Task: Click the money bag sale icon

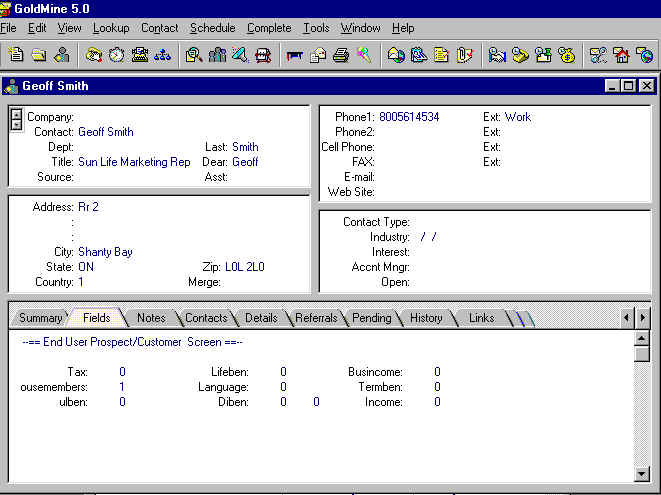Action: coord(566,55)
